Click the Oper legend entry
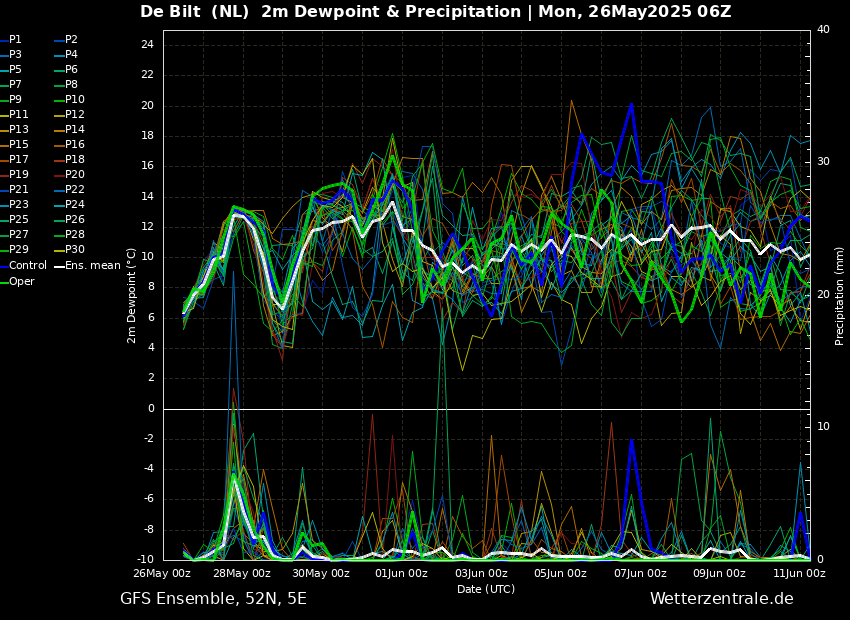 point(21,281)
